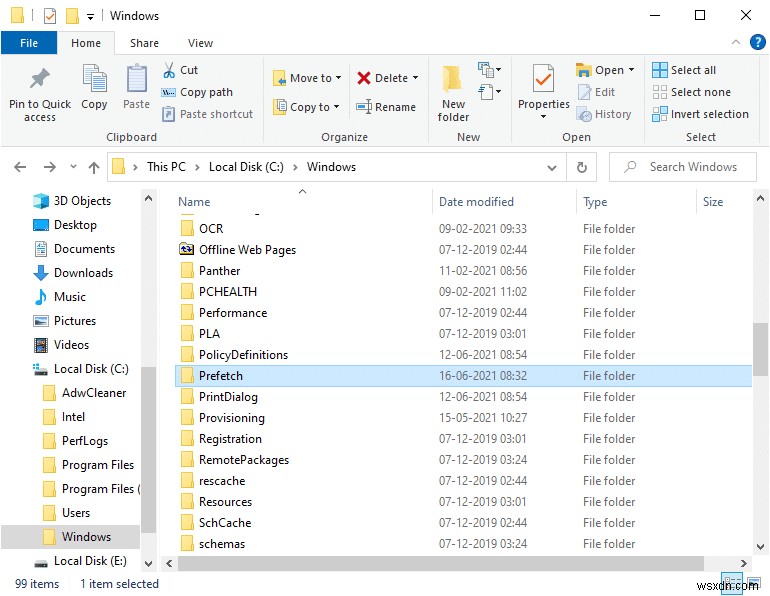Cut the selected item
770x596 pixels.
pos(180,70)
